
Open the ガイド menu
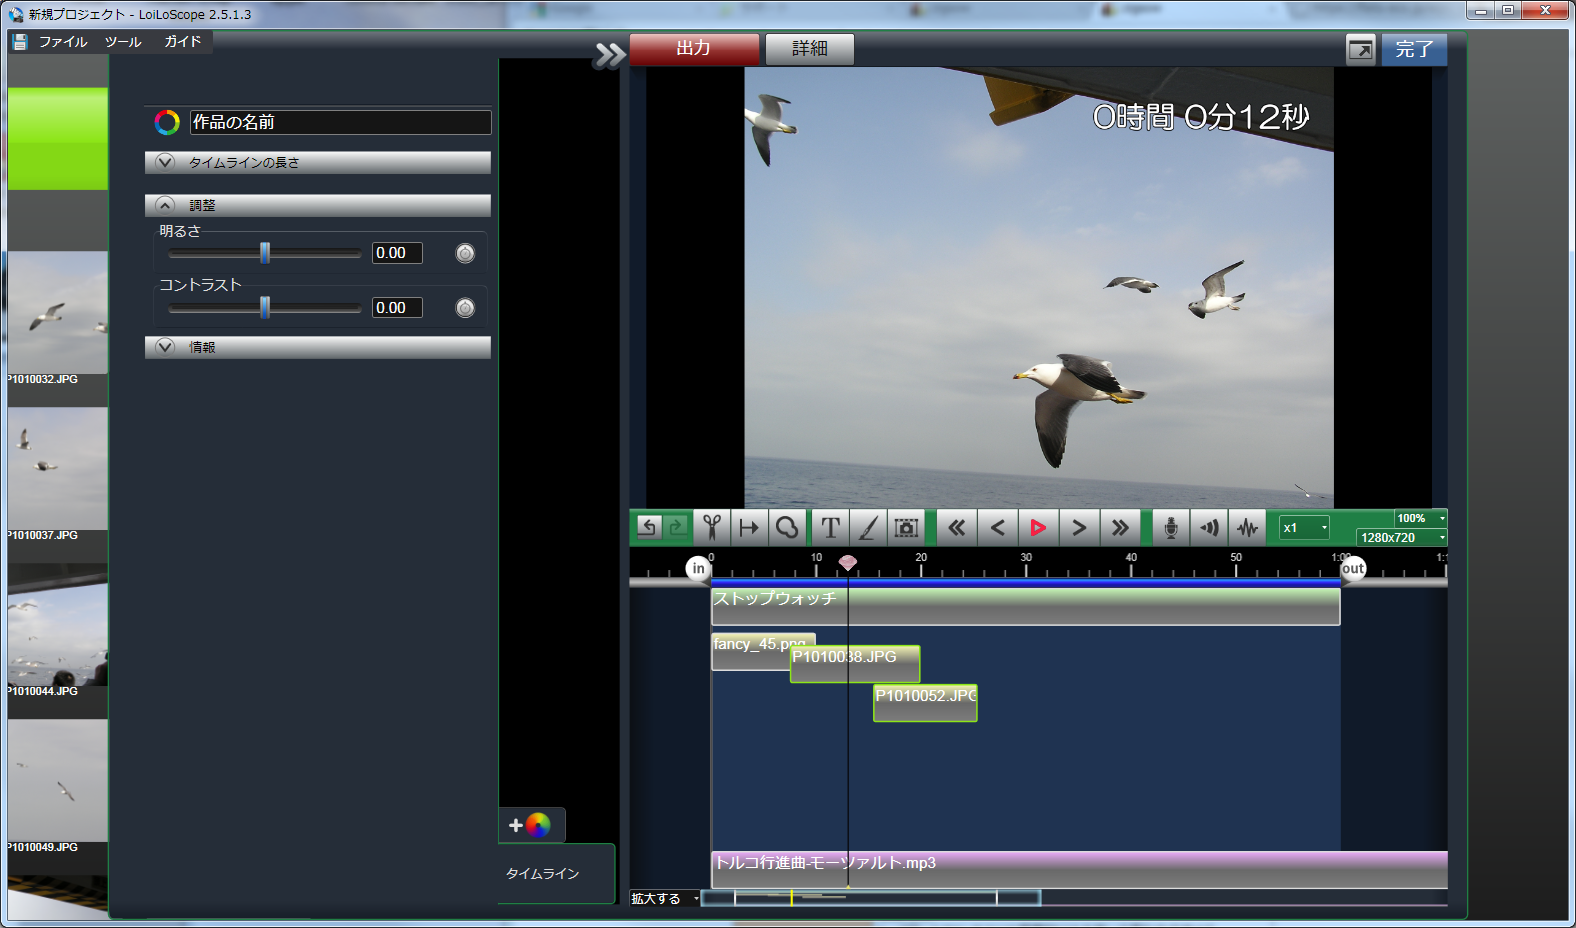183,42
